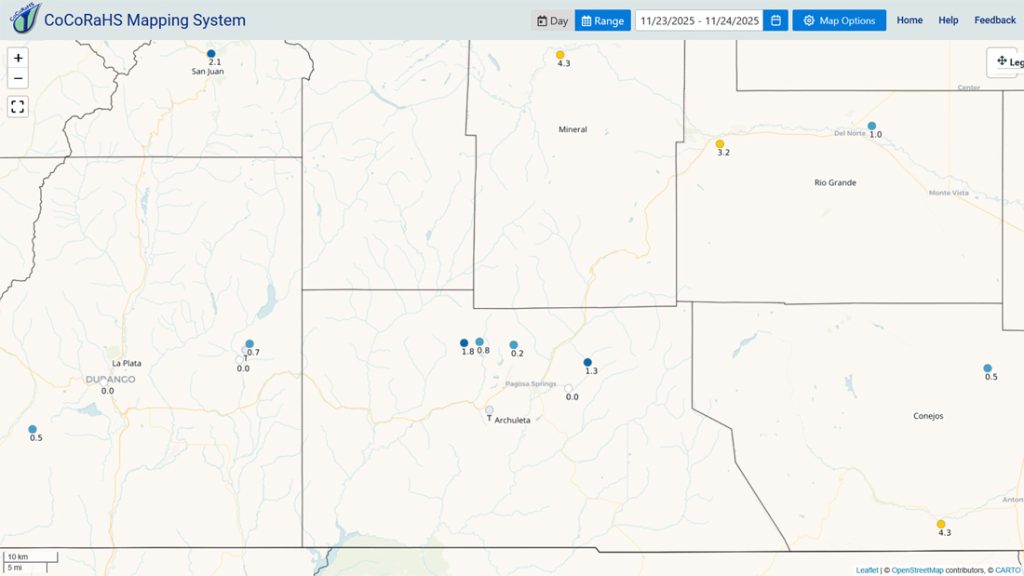Viewport: 1024px width, 576px height.
Task: Switch to Range mode
Action: (602, 20)
